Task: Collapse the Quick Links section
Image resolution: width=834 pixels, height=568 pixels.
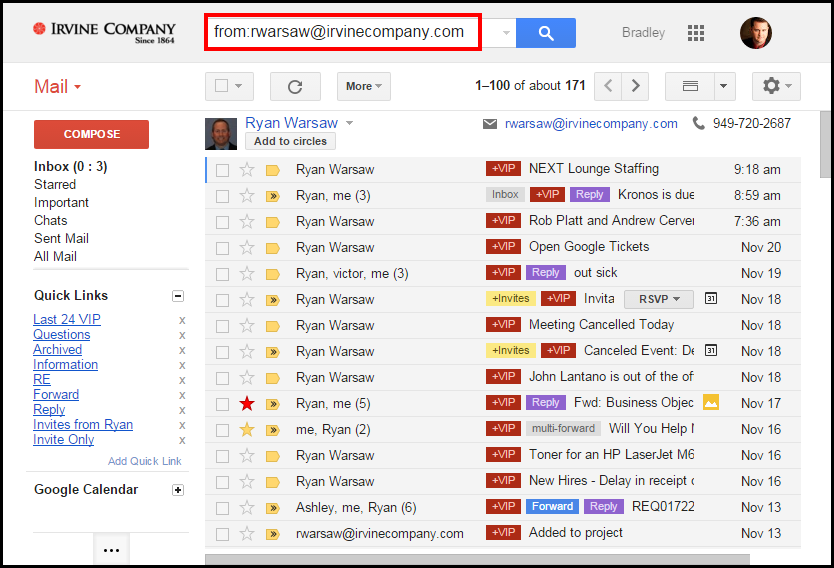Action: coord(178,296)
